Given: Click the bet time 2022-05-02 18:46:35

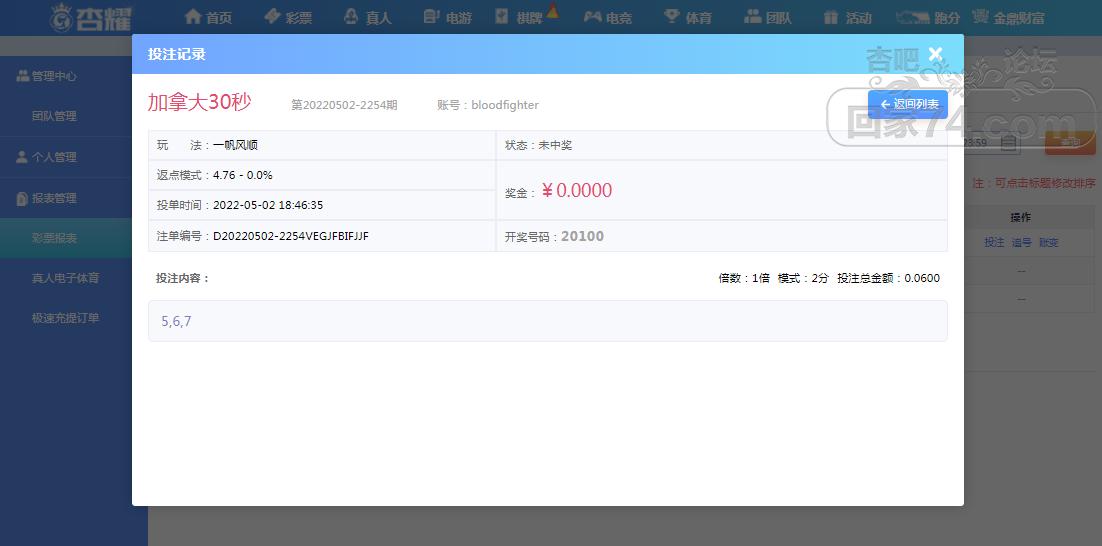Looking at the screenshot, I should point(268,205).
